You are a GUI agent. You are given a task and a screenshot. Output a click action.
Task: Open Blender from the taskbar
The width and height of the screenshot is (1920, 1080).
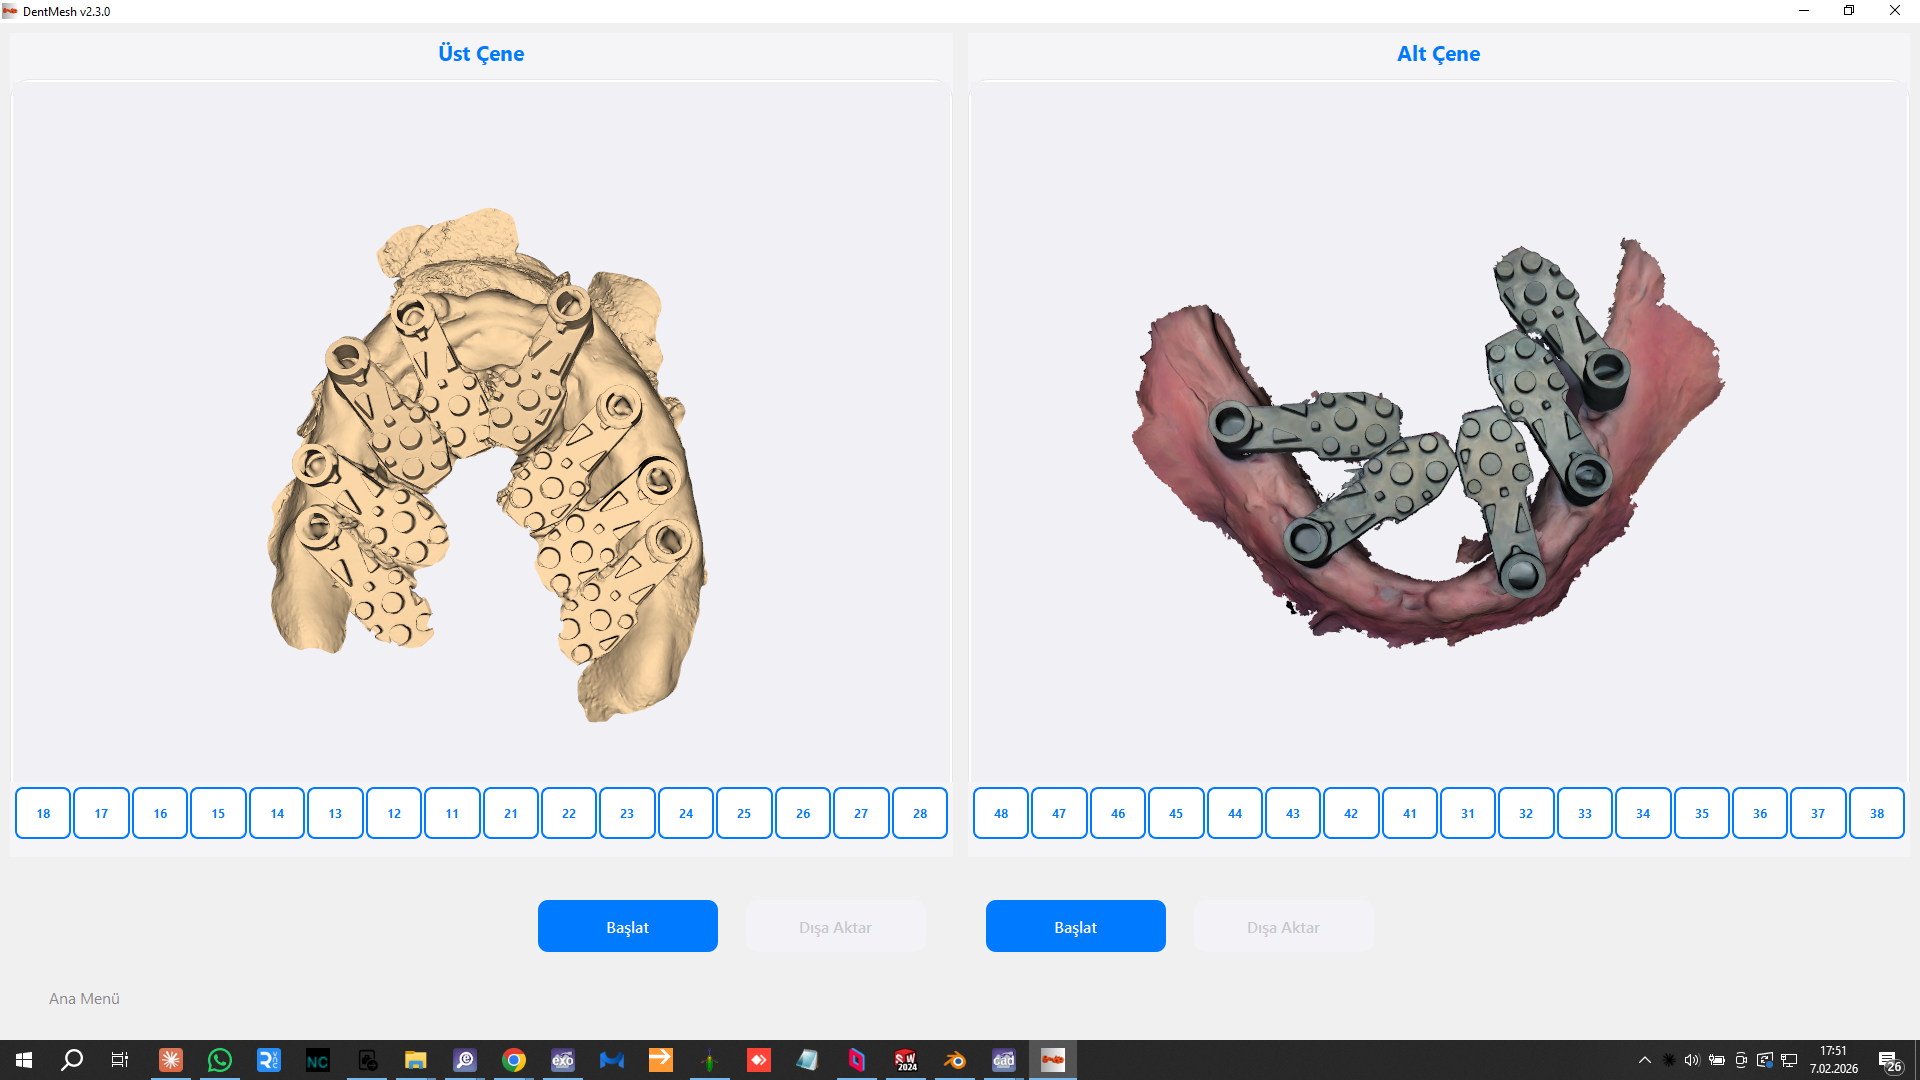tap(955, 1060)
